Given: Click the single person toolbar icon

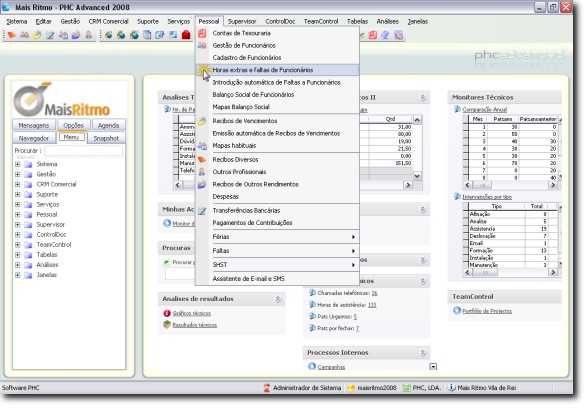Looking at the screenshot, I should pos(89,35).
